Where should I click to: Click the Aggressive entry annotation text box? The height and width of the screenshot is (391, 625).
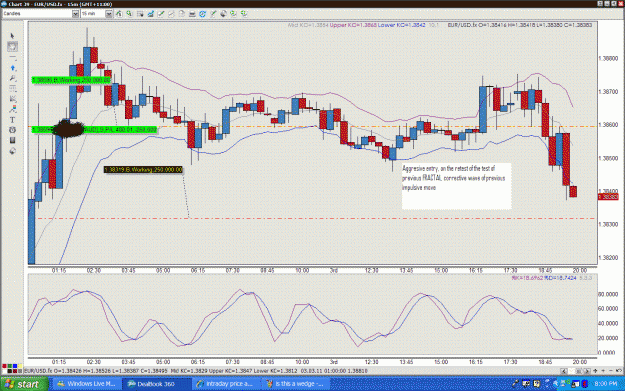[x=456, y=186]
